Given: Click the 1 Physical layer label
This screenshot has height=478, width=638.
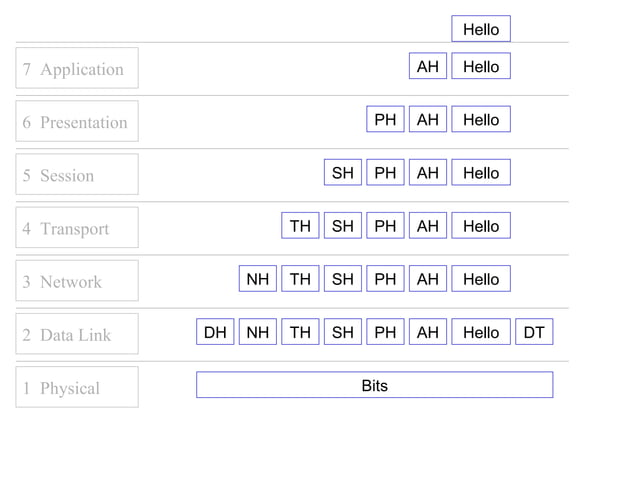Looking at the screenshot, I should pyautogui.click(x=77, y=388).
